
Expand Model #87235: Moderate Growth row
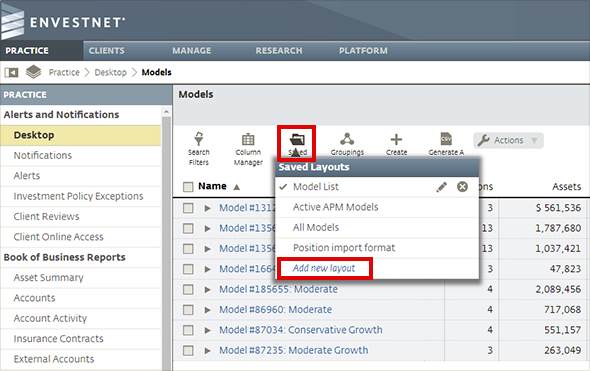pos(207,350)
